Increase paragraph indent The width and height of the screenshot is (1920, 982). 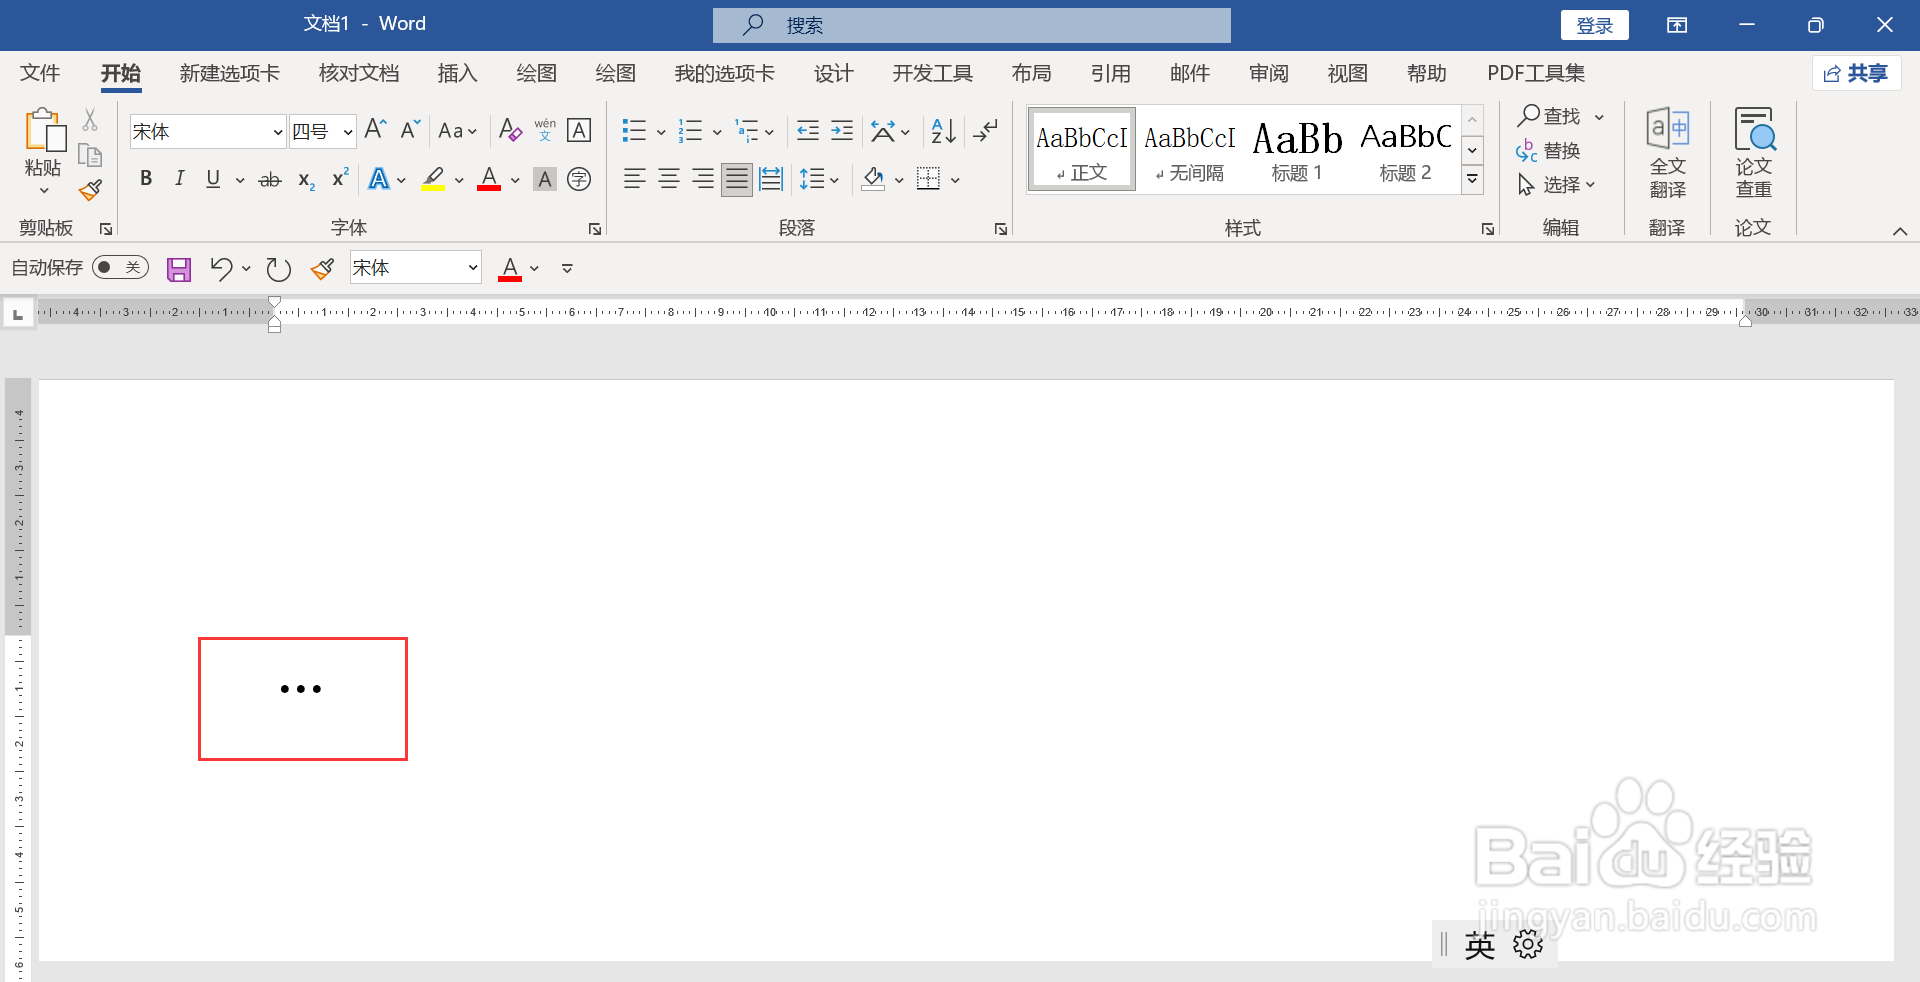click(x=842, y=130)
